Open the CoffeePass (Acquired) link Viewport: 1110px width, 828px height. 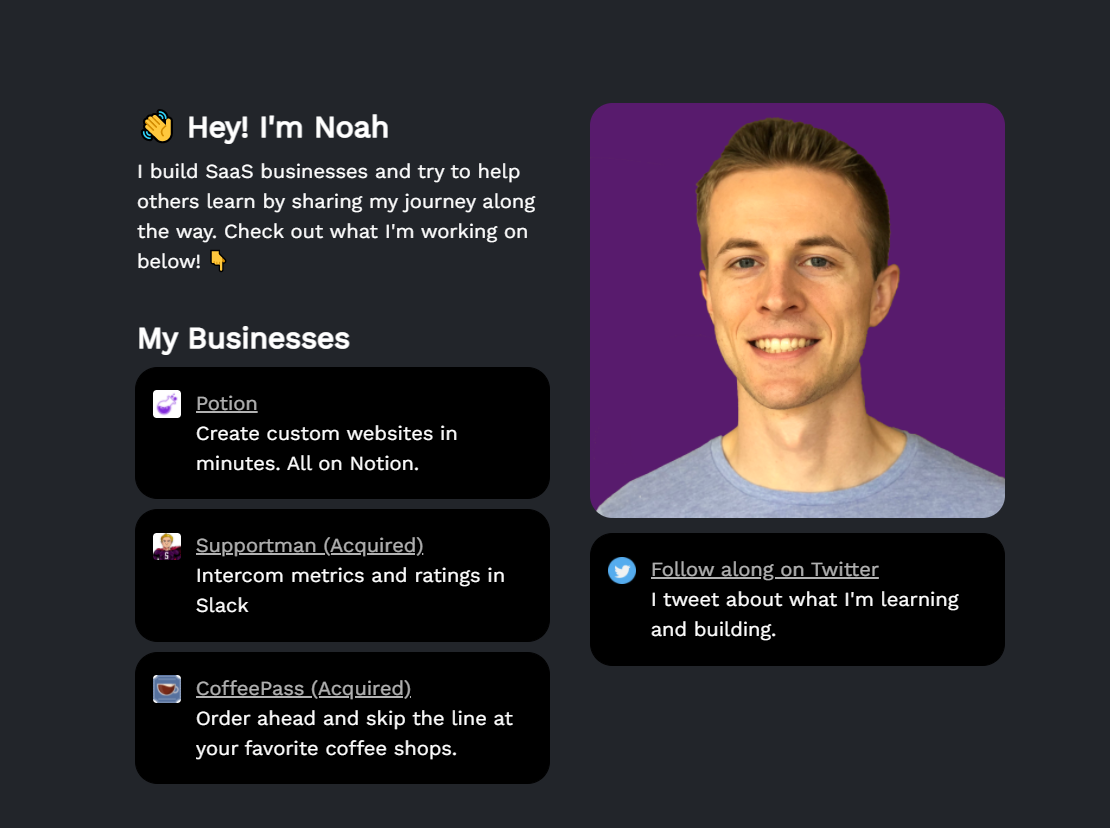pos(303,689)
